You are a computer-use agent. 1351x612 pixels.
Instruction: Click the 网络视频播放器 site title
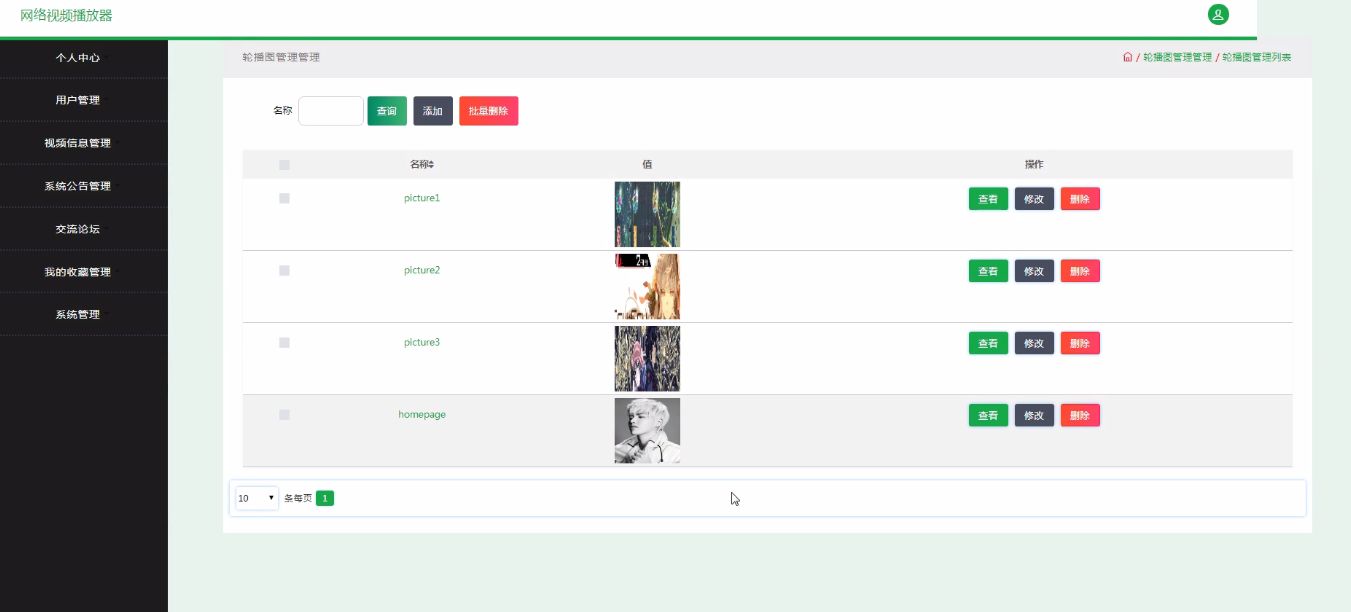(66, 15)
